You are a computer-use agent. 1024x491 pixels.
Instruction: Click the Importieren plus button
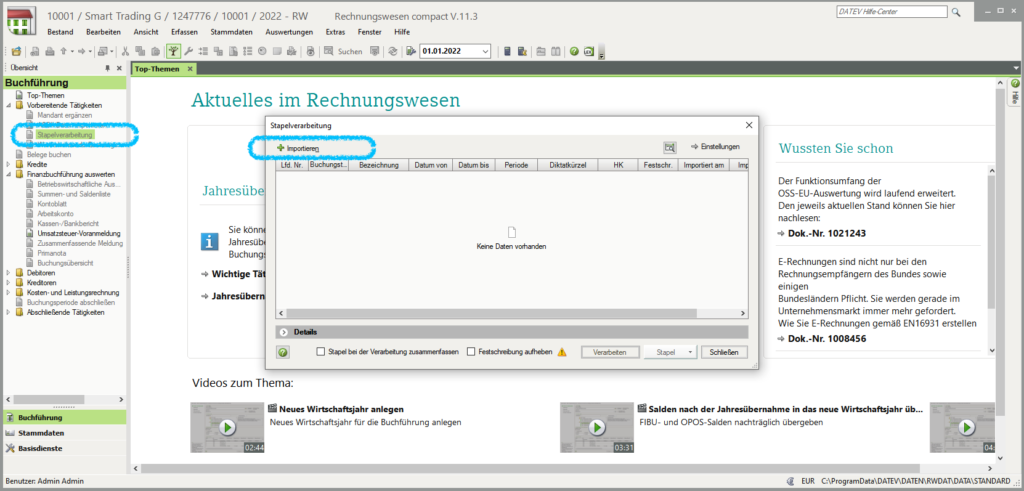click(298, 148)
